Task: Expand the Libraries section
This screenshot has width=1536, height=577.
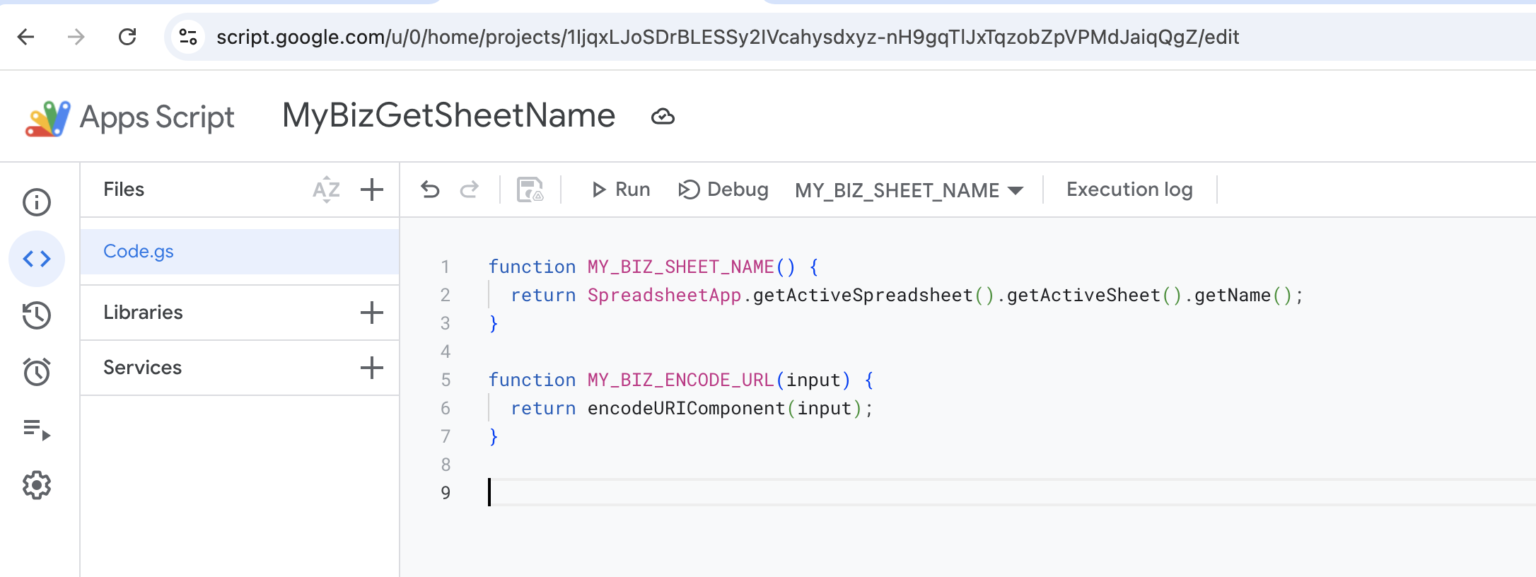Action: [x=371, y=312]
